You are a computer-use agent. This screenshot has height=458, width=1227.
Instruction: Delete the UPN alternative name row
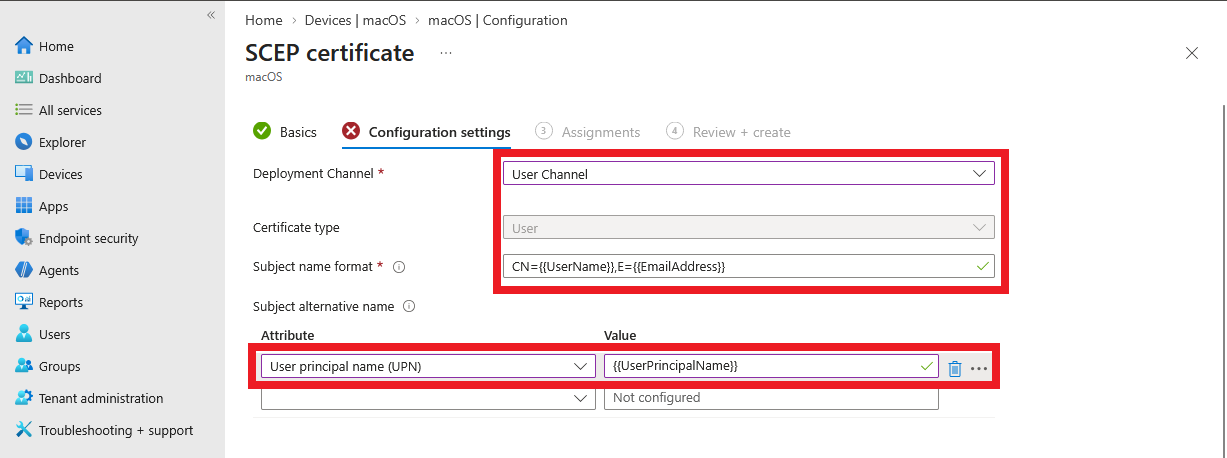[x=954, y=368]
